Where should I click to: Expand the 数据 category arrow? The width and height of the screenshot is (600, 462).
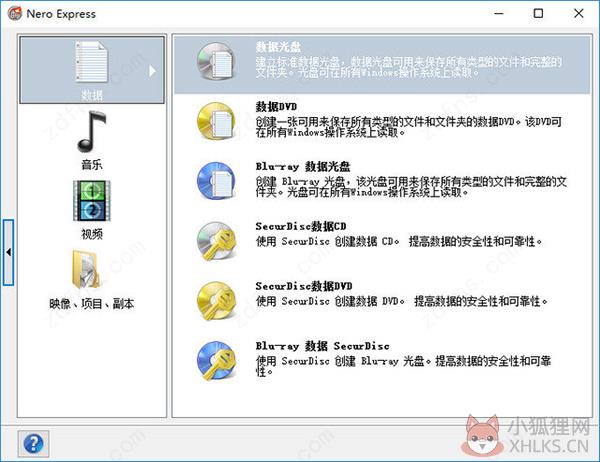(152, 71)
